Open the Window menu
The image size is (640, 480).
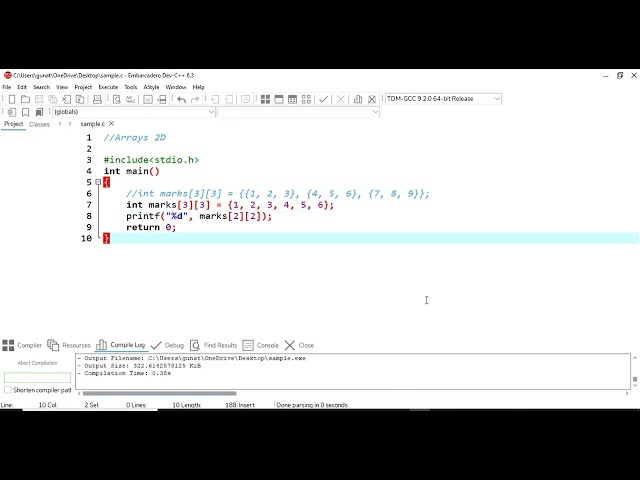click(176, 87)
